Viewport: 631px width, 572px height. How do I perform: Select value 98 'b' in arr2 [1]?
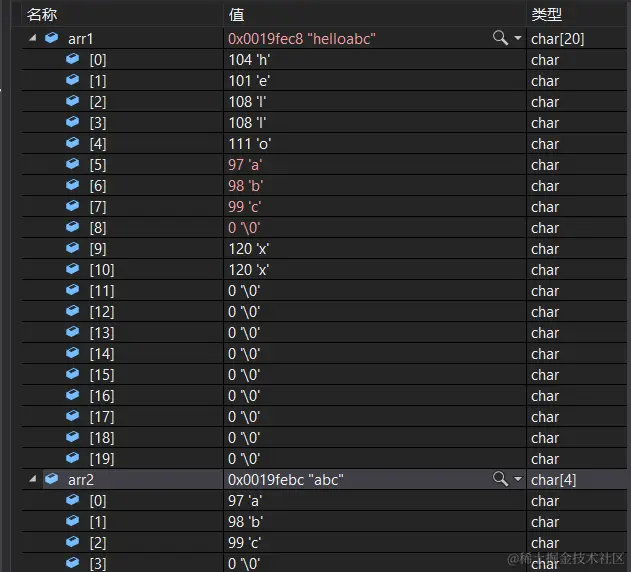(x=245, y=522)
